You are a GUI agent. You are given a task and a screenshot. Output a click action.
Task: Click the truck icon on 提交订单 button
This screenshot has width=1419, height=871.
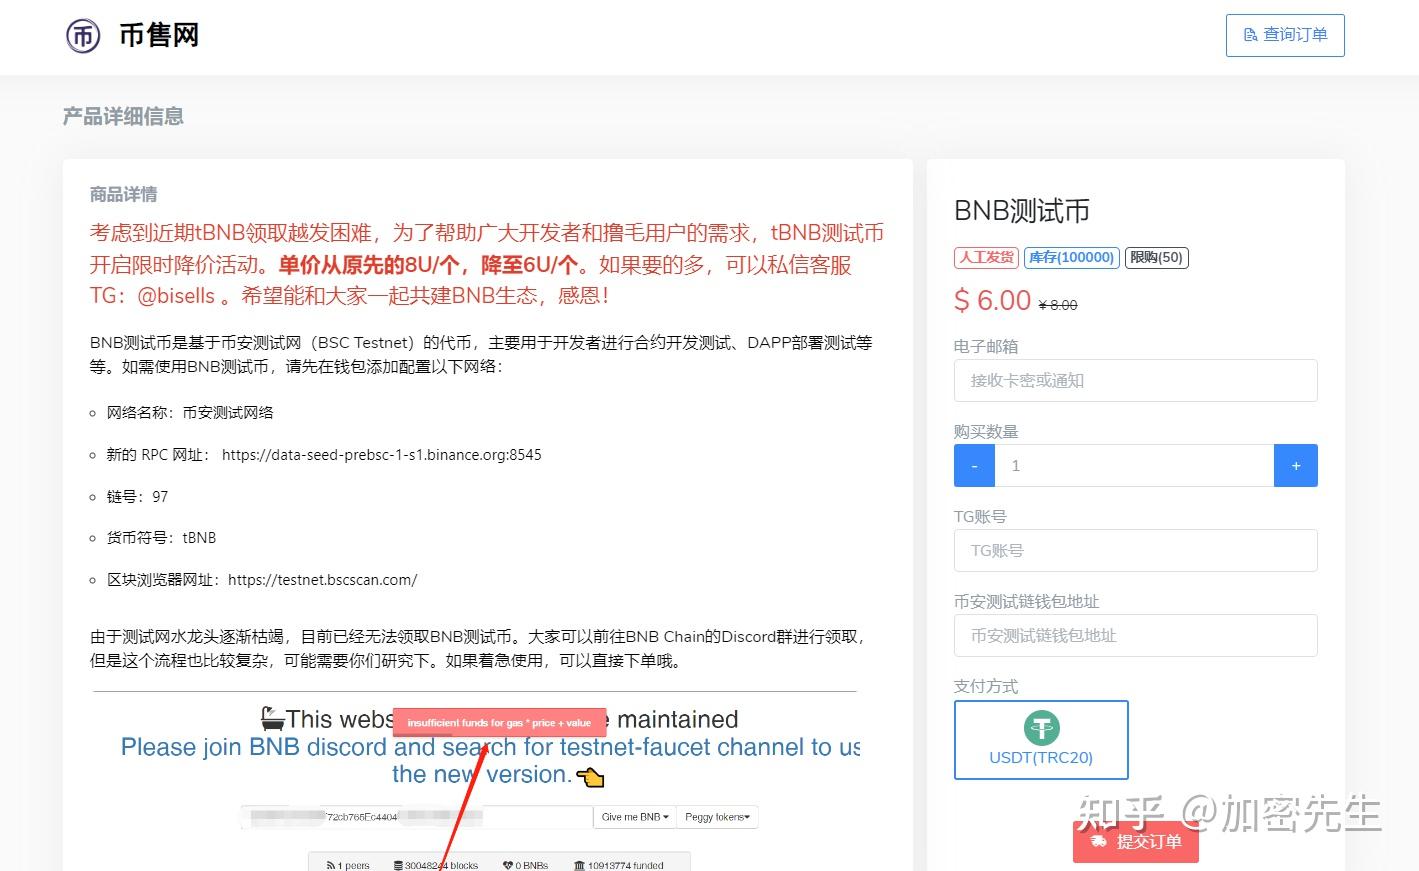1099,841
